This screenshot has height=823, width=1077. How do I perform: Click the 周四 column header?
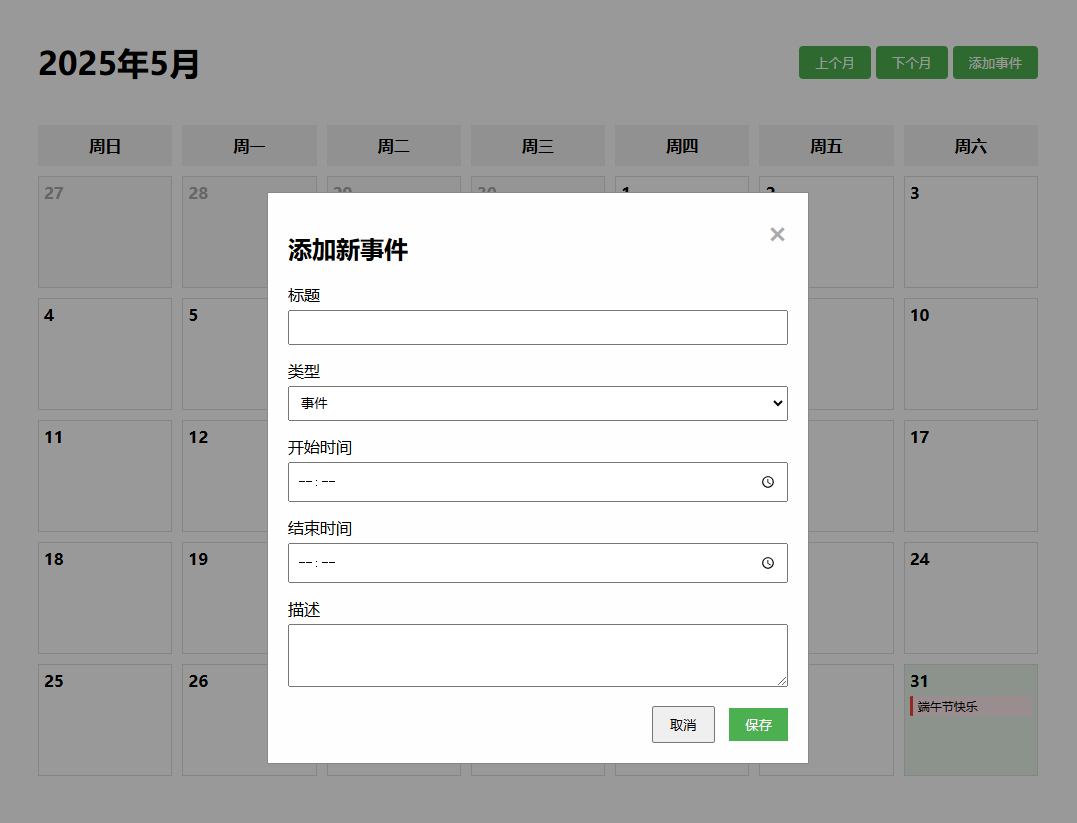[682, 146]
